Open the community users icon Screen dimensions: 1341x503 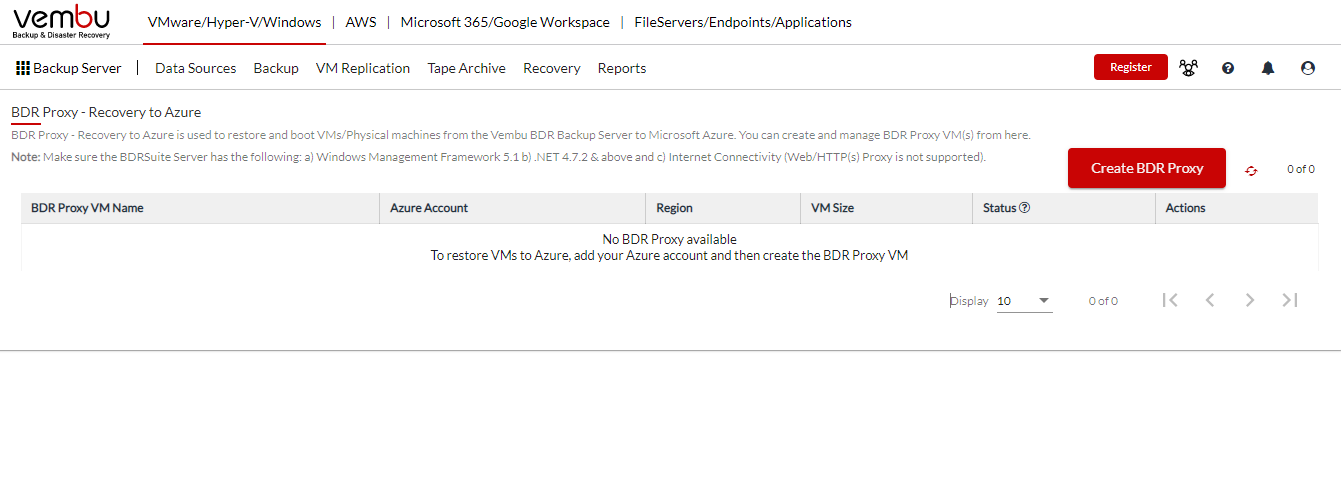point(1188,68)
